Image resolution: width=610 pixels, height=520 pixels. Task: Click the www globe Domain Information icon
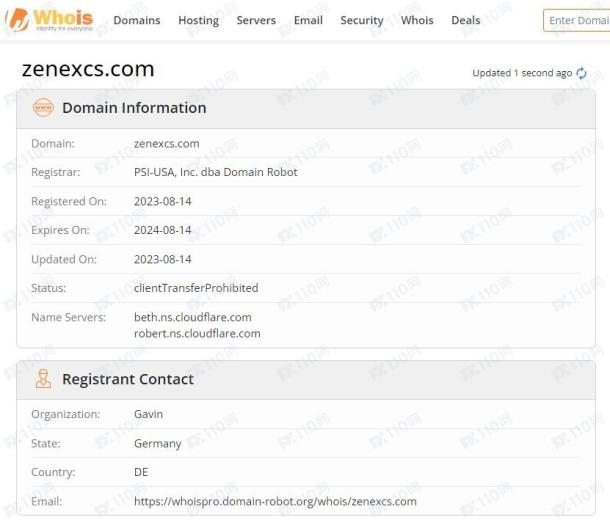pyautogui.click(x=43, y=108)
